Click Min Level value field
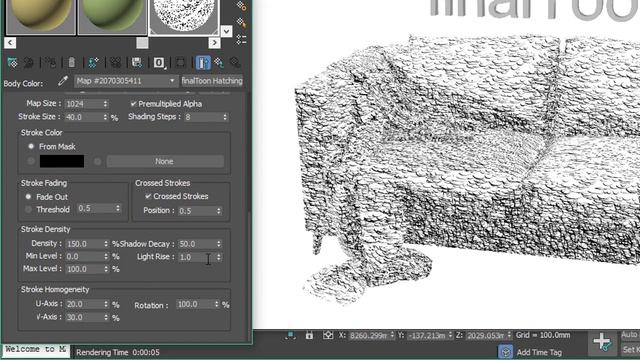The width and height of the screenshot is (640, 360). [x=84, y=256]
